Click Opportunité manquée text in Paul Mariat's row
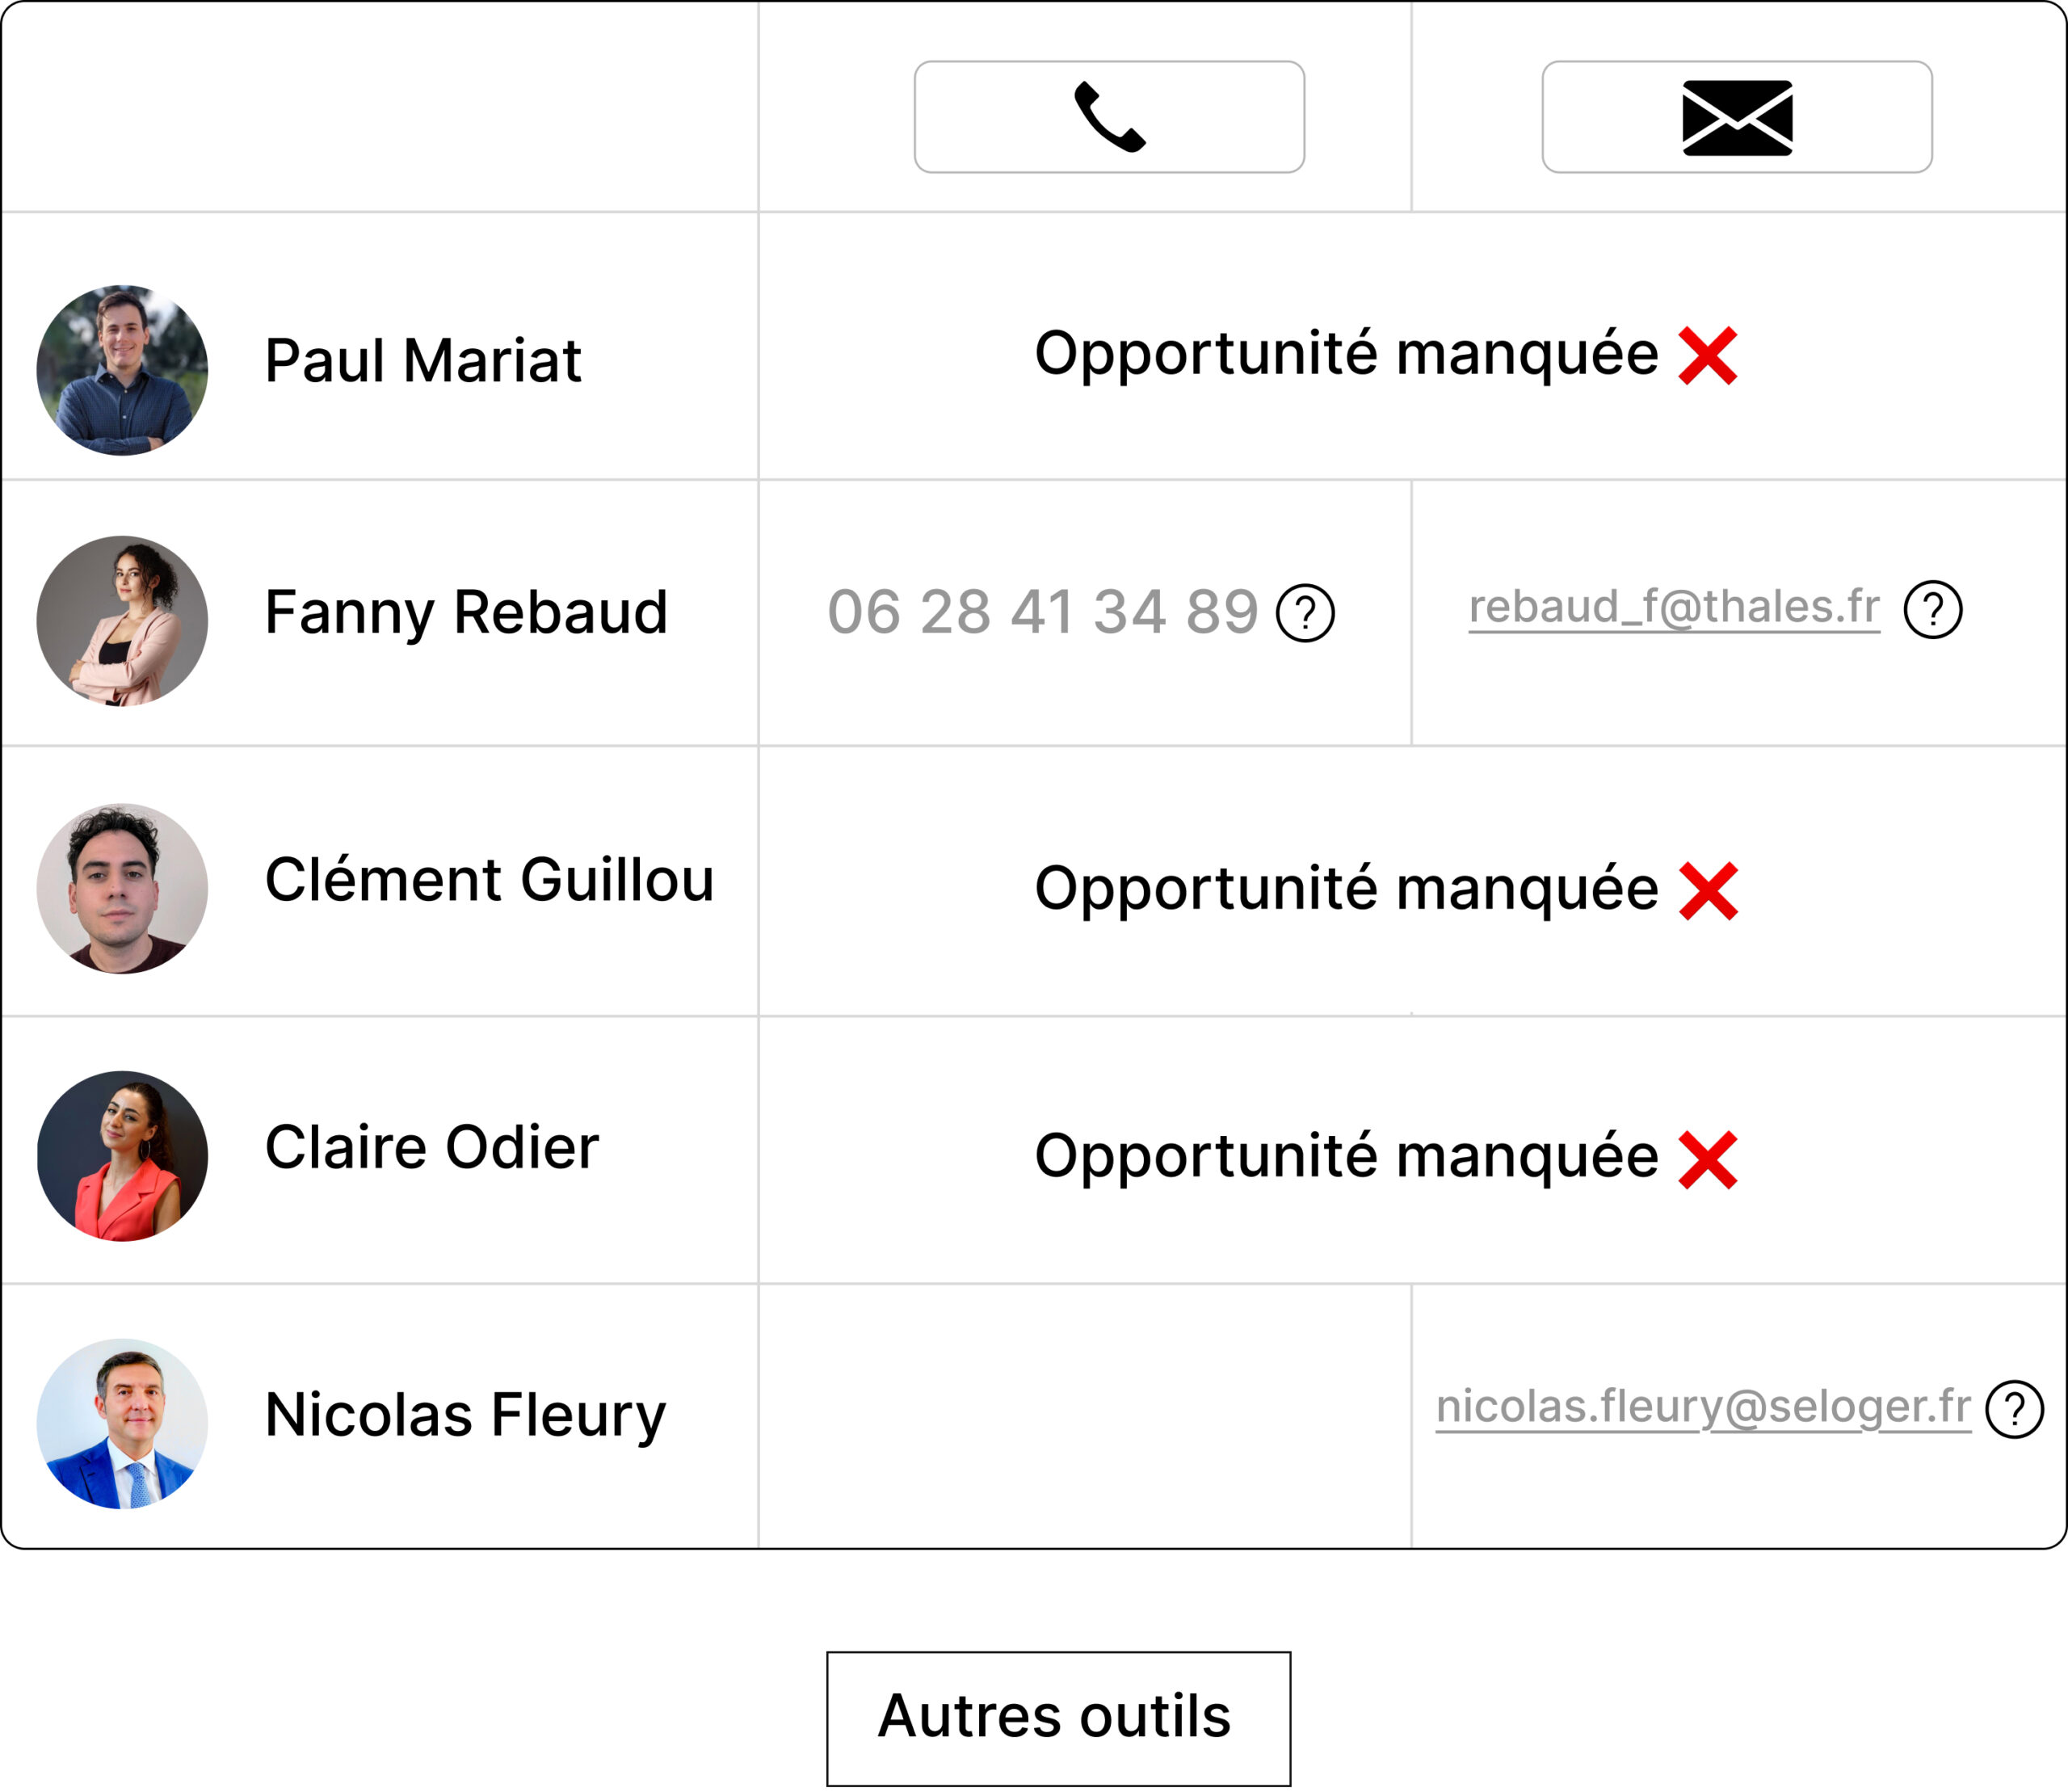 point(1345,354)
